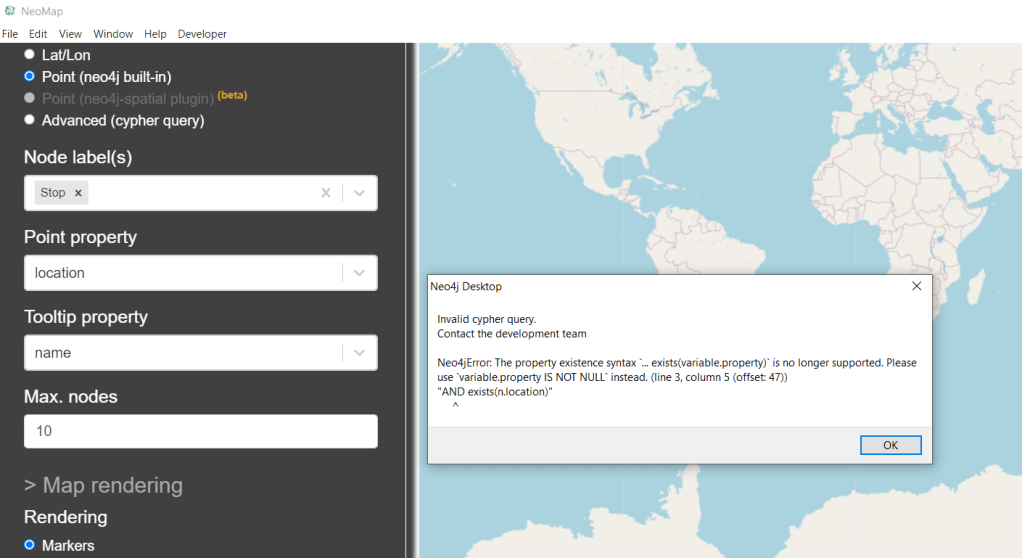Open the Point property location dropdown
Screen dimensions: 1022x558
click(359, 273)
